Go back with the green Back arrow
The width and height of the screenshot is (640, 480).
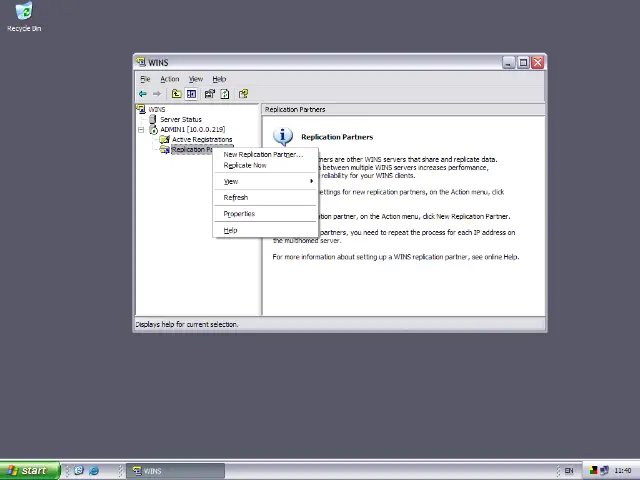tap(142, 94)
